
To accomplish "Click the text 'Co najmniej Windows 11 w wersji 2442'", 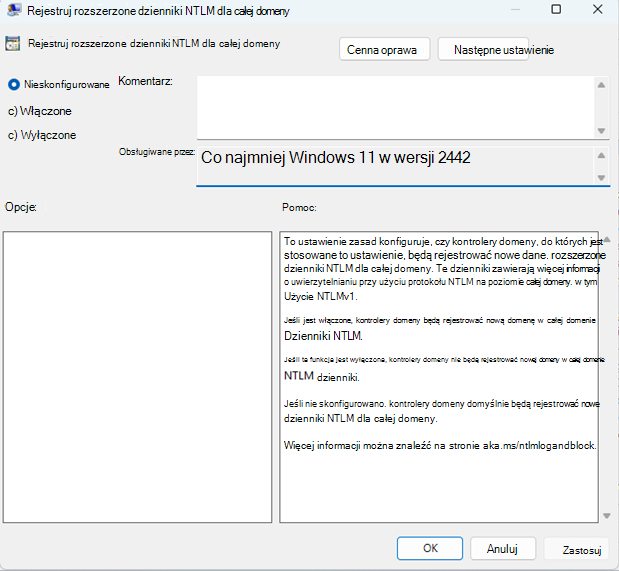I will 336,158.
